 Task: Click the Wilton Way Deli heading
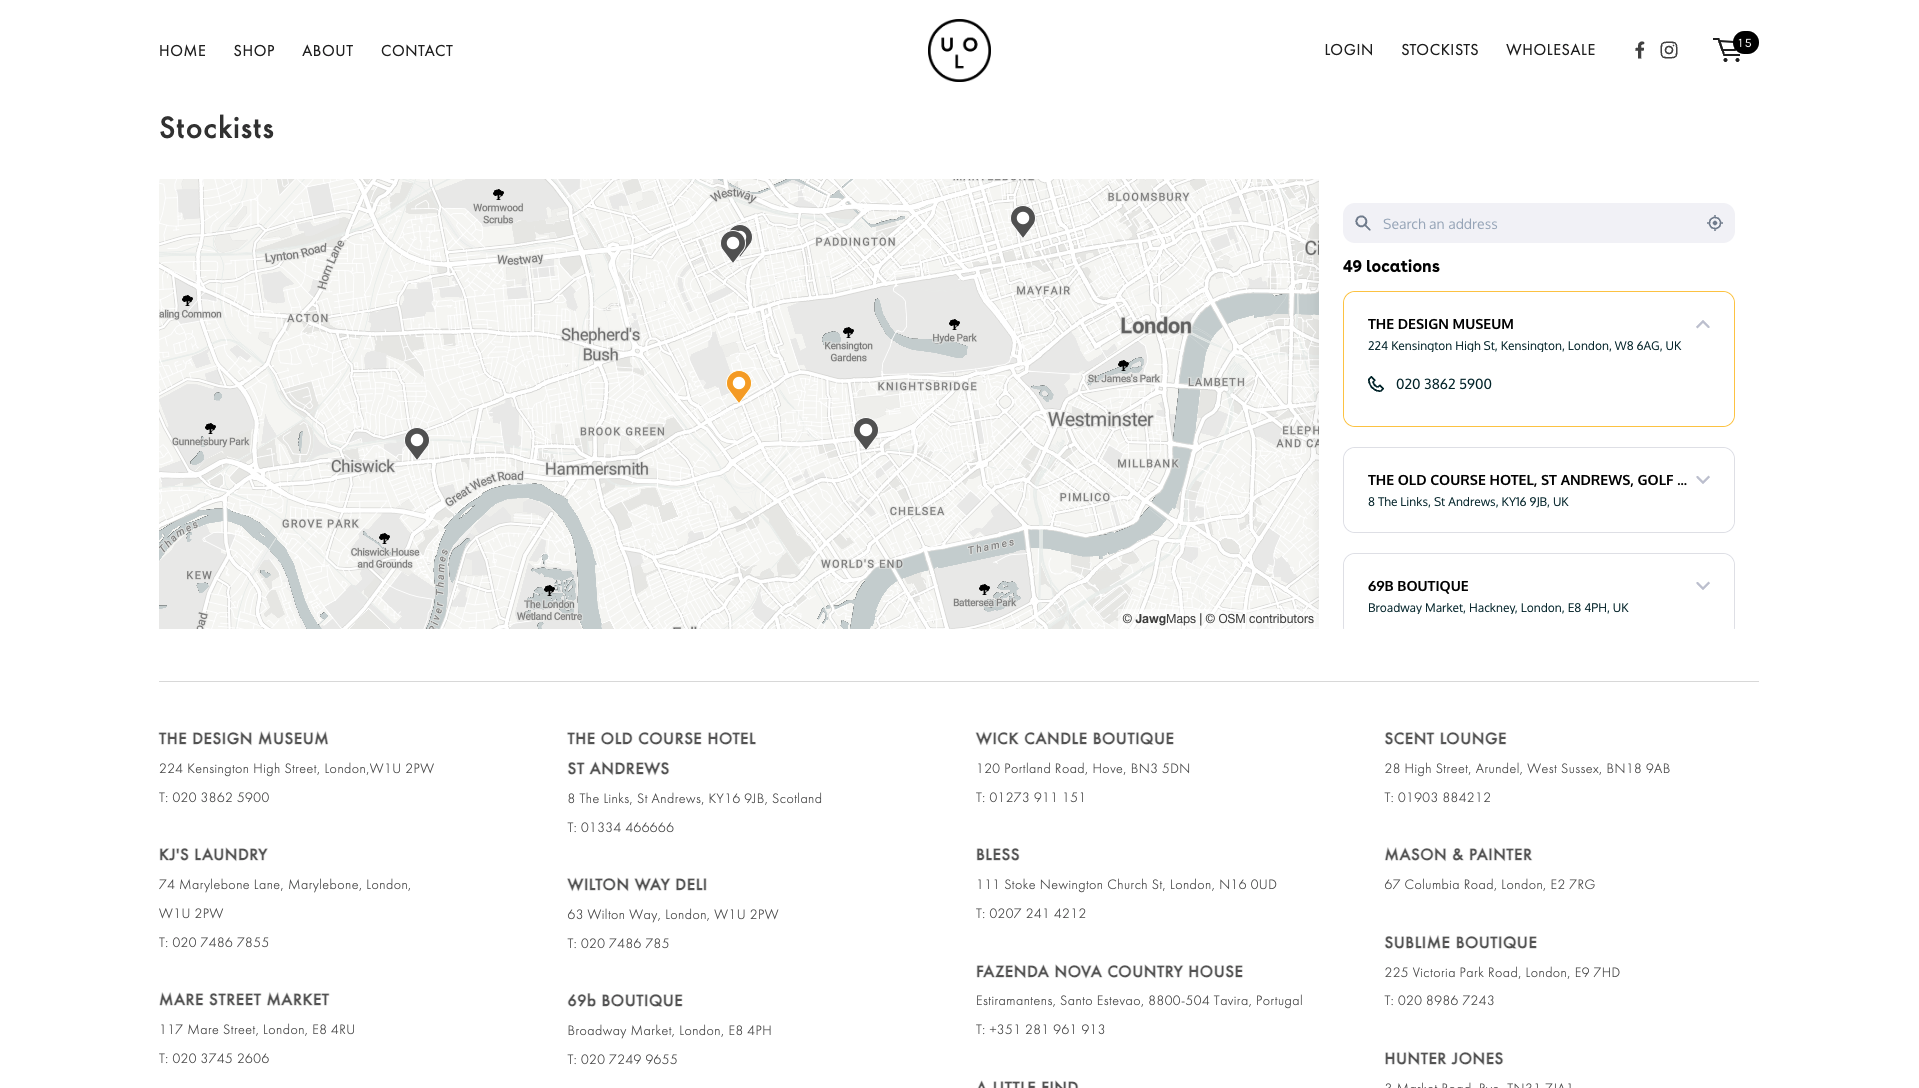(x=637, y=884)
